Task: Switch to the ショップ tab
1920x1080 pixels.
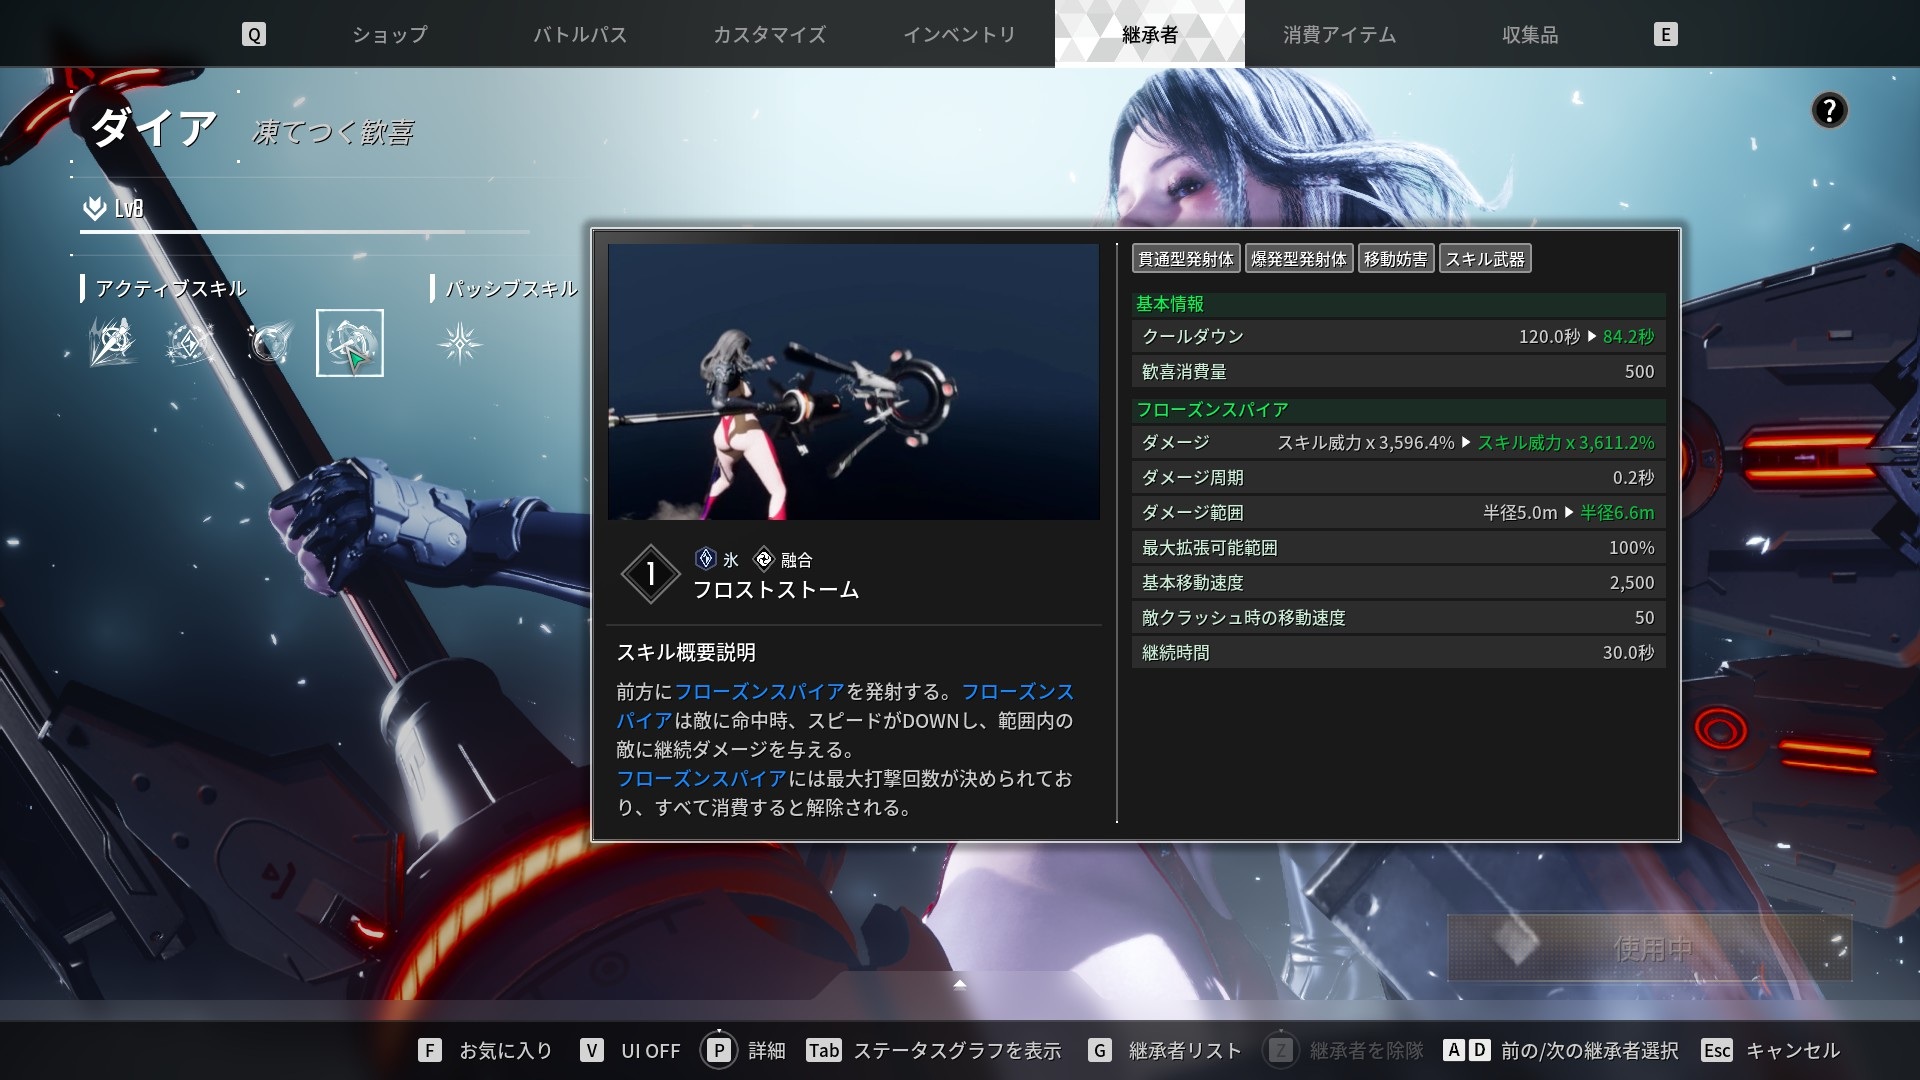Action: (x=390, y=35)
